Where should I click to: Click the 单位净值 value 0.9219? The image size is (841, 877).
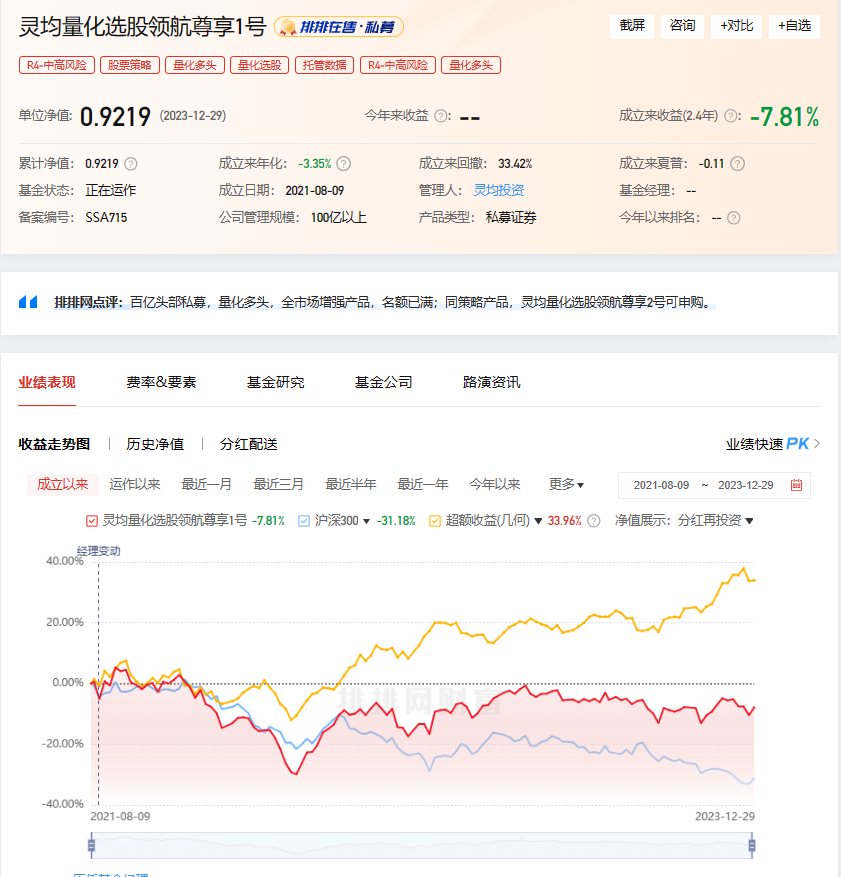click(115, 117)
